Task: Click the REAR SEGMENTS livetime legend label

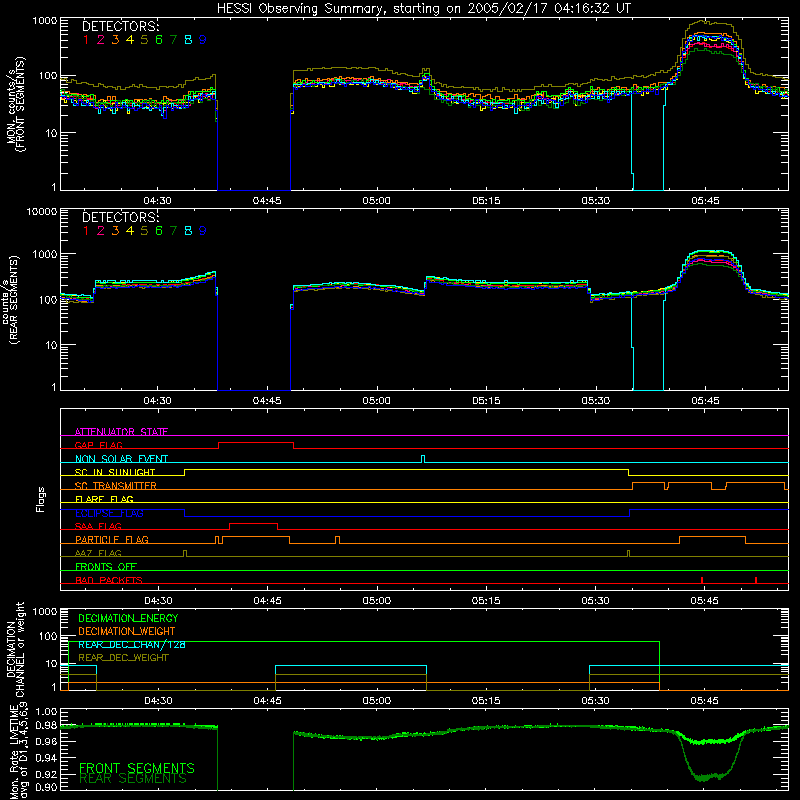Action: pyautogui.click(x=133, y=779)
